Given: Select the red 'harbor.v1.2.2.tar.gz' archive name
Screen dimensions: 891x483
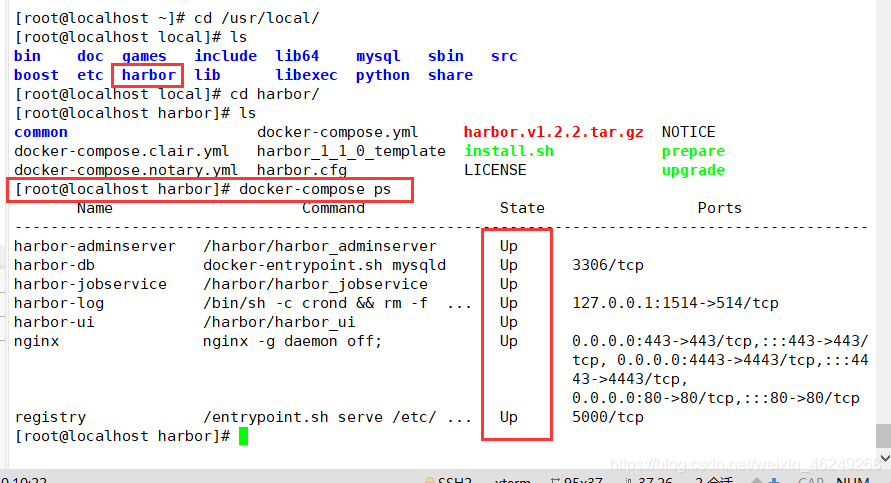Looking at the screenshot, I should 553,132.
